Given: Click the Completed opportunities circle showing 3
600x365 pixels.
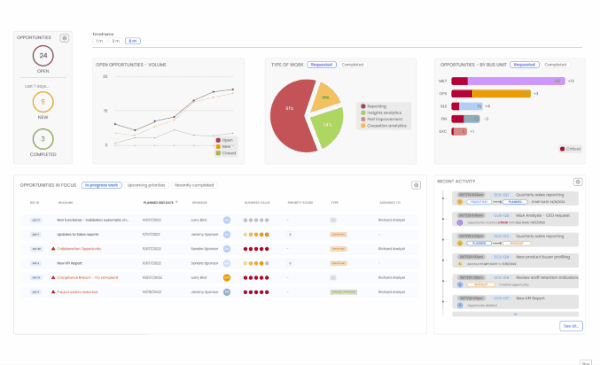Looking at the screenshot, I should point(43,139).
